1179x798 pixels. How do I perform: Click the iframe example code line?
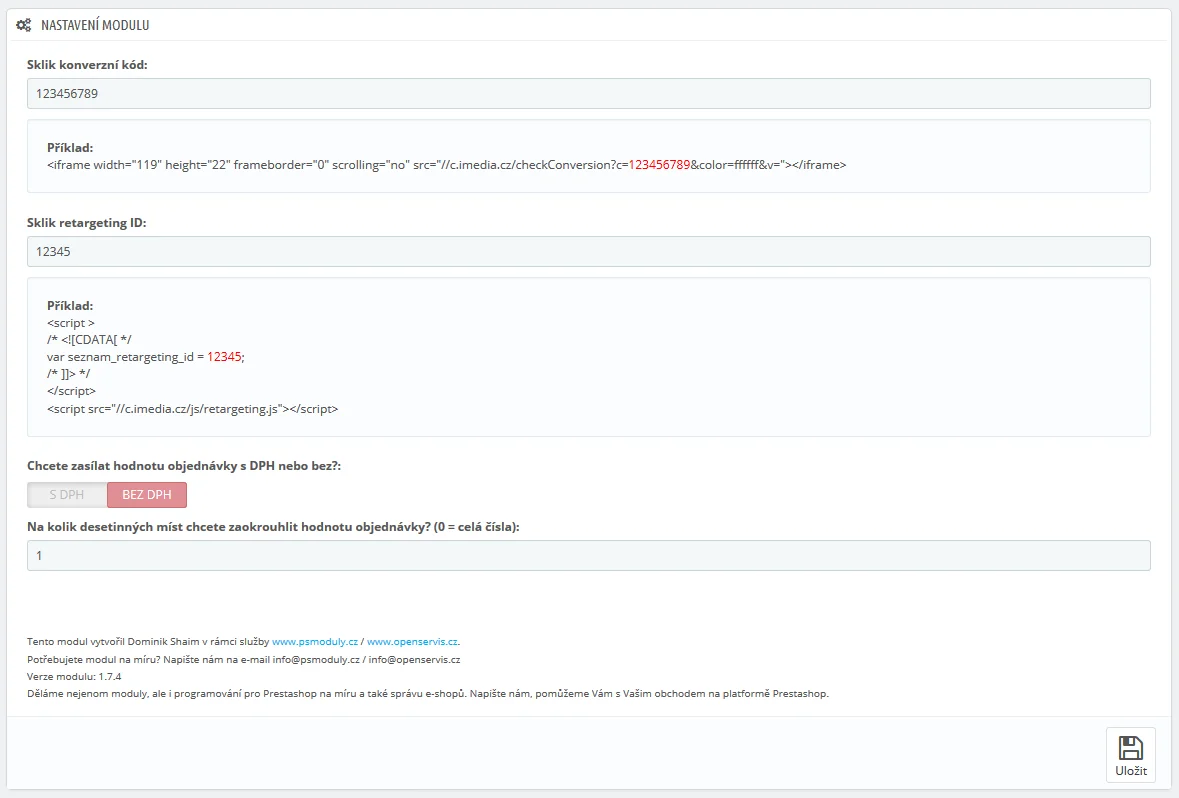[446, 165]
